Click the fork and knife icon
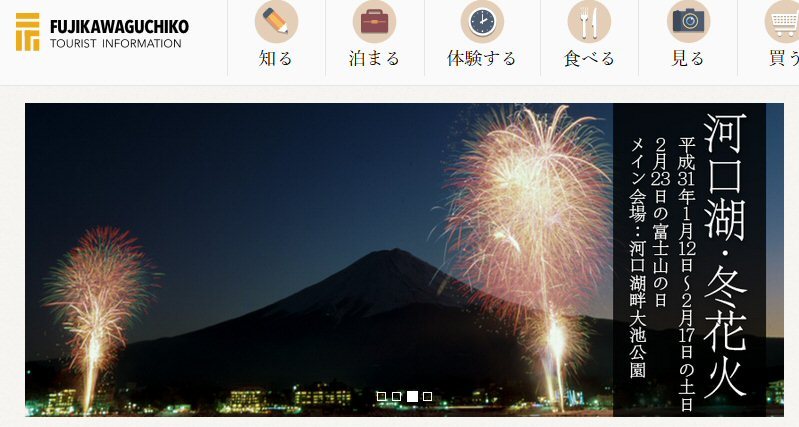Viewport: 799px width, 427px height. pyautogui.click(x=589, y=21)
